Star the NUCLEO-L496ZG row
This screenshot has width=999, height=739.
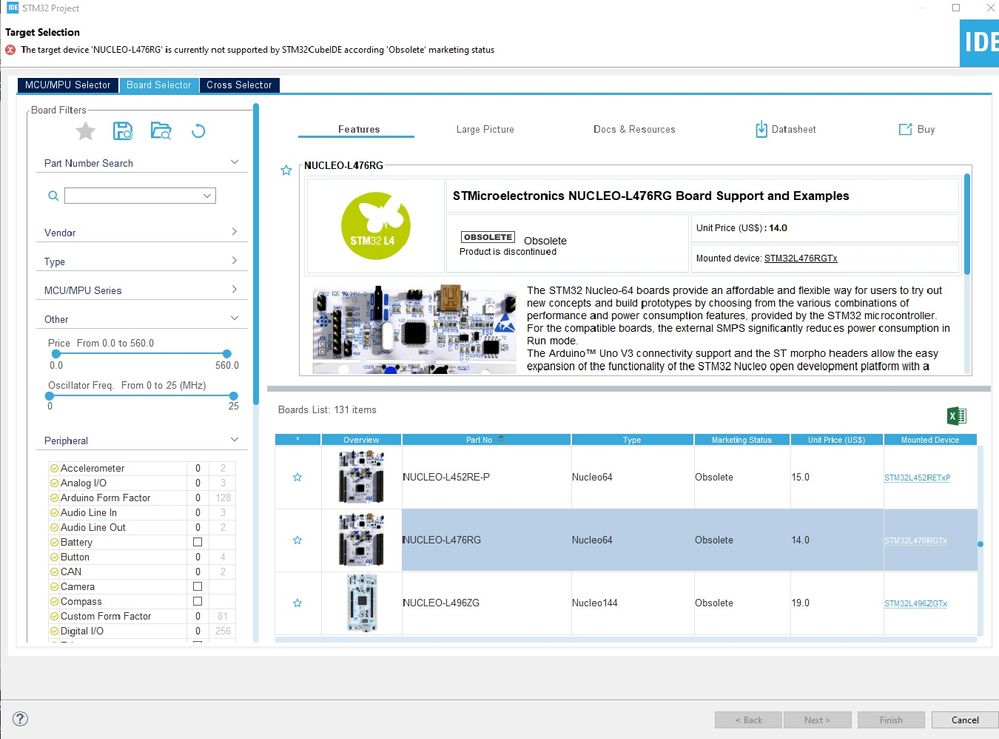tap(297, 603)
